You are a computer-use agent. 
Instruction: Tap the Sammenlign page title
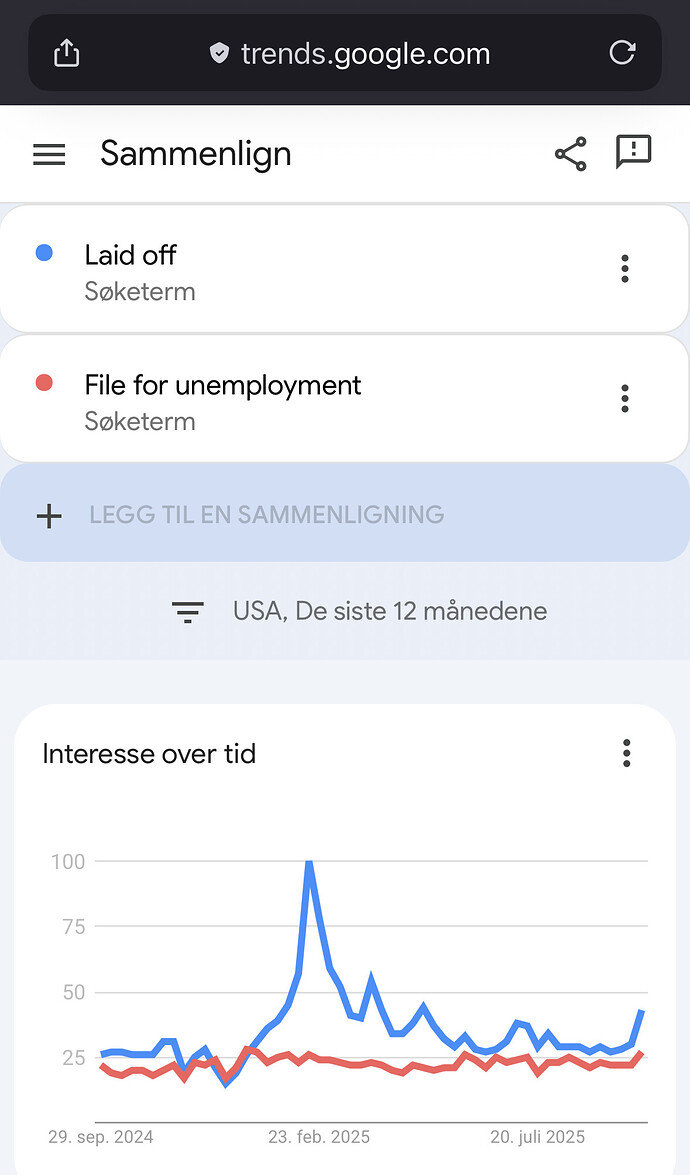[x=196, y=154]
